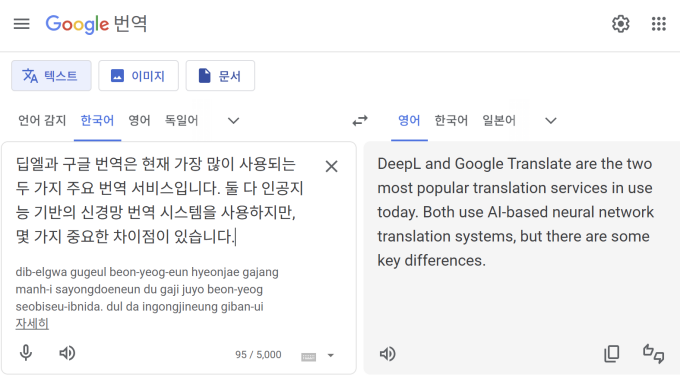This screenshot has width=680, height=375.
Task: Copy the translation to clipboard
Action: [x=611, y=354]
